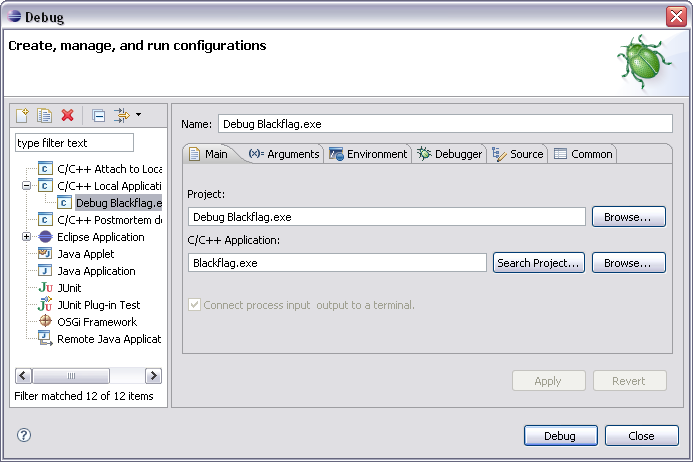The image size is (693, 462).
Task: Click the JUnit Ju icon
Action: coord(45,288)
